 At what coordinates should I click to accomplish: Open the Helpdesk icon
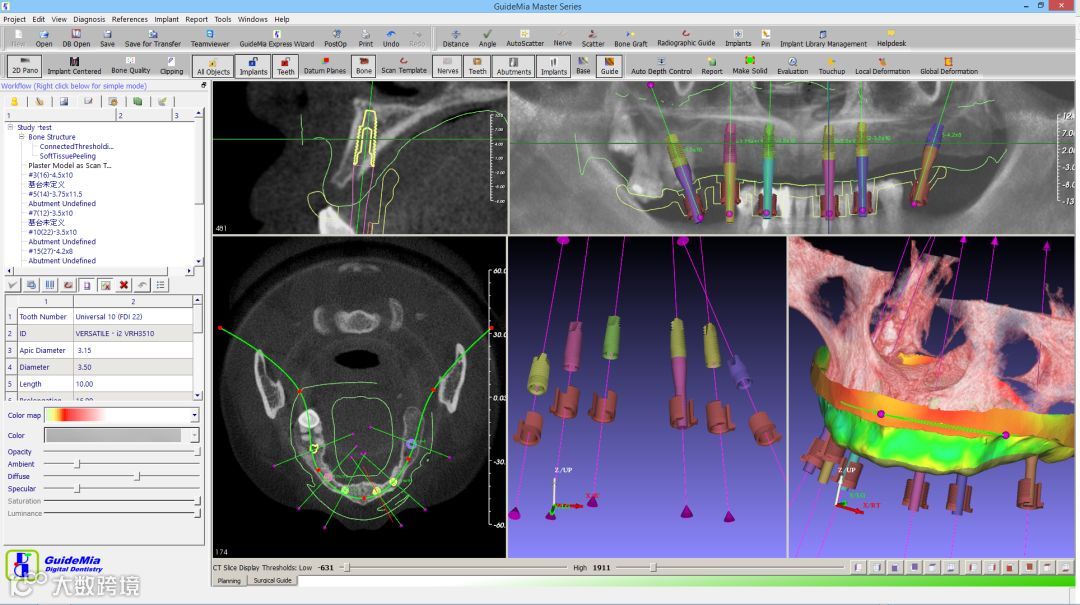891,38
